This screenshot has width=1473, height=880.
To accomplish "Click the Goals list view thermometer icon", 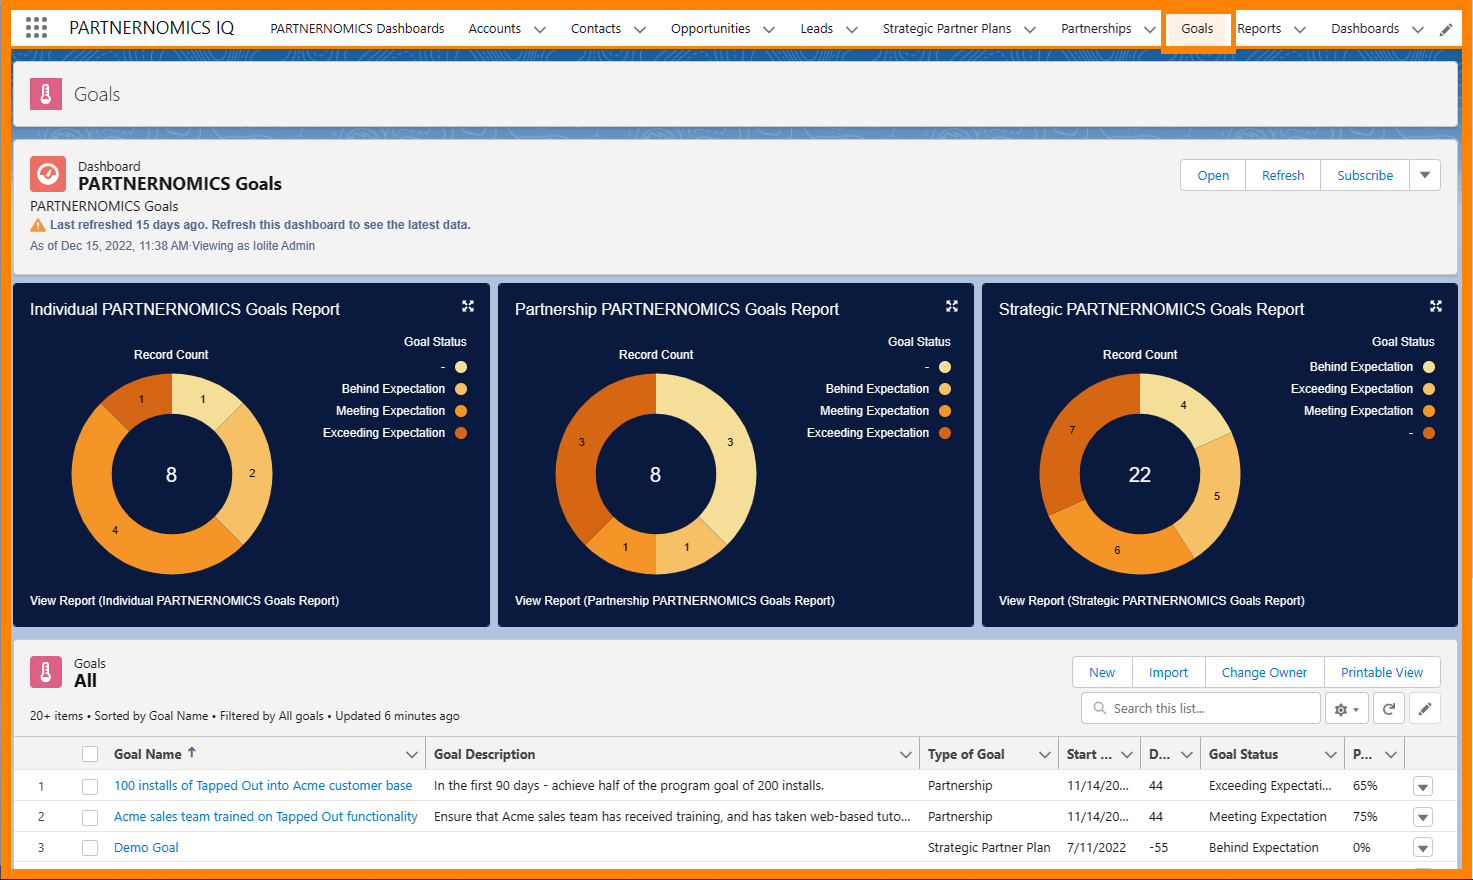I will tap(46, 672).
